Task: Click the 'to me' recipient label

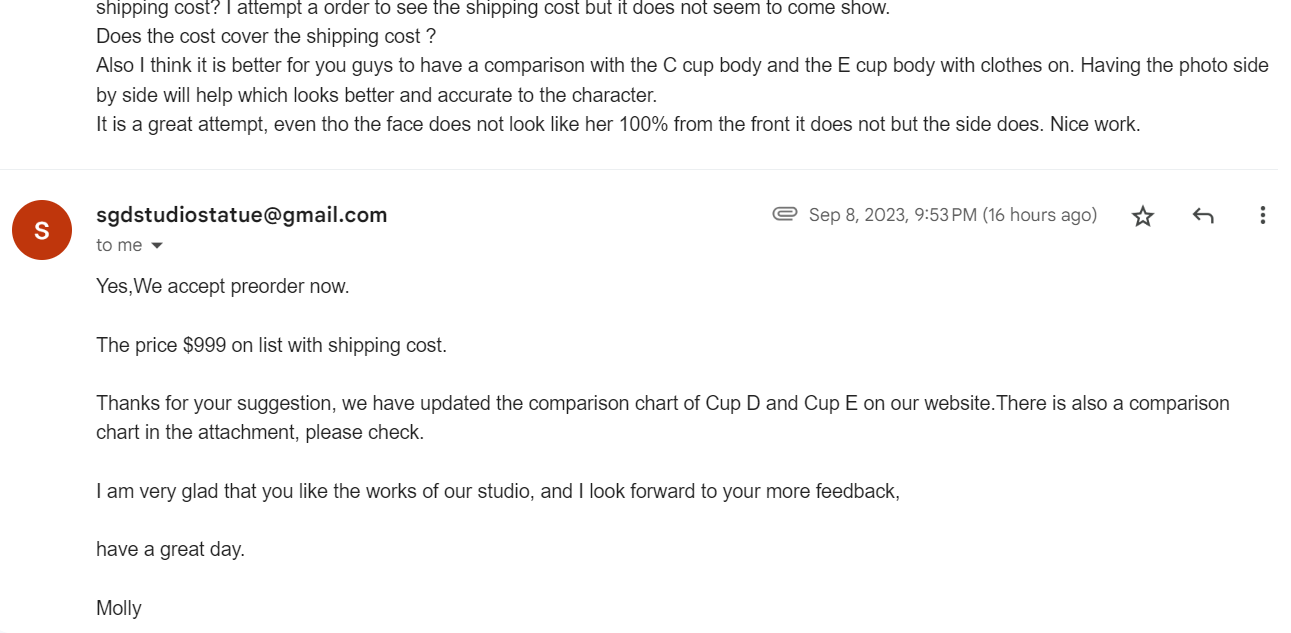Action: coord(119,246)
